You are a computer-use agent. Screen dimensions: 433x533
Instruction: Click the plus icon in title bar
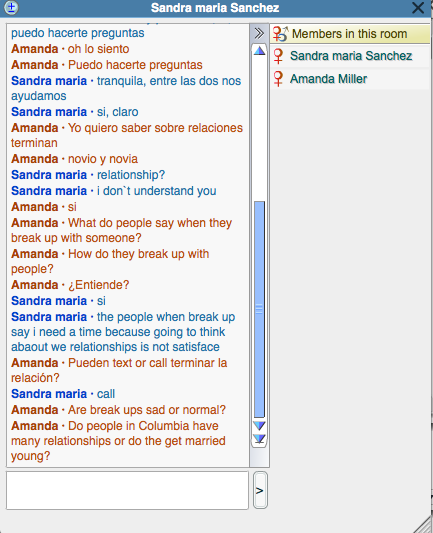(11, 7)
